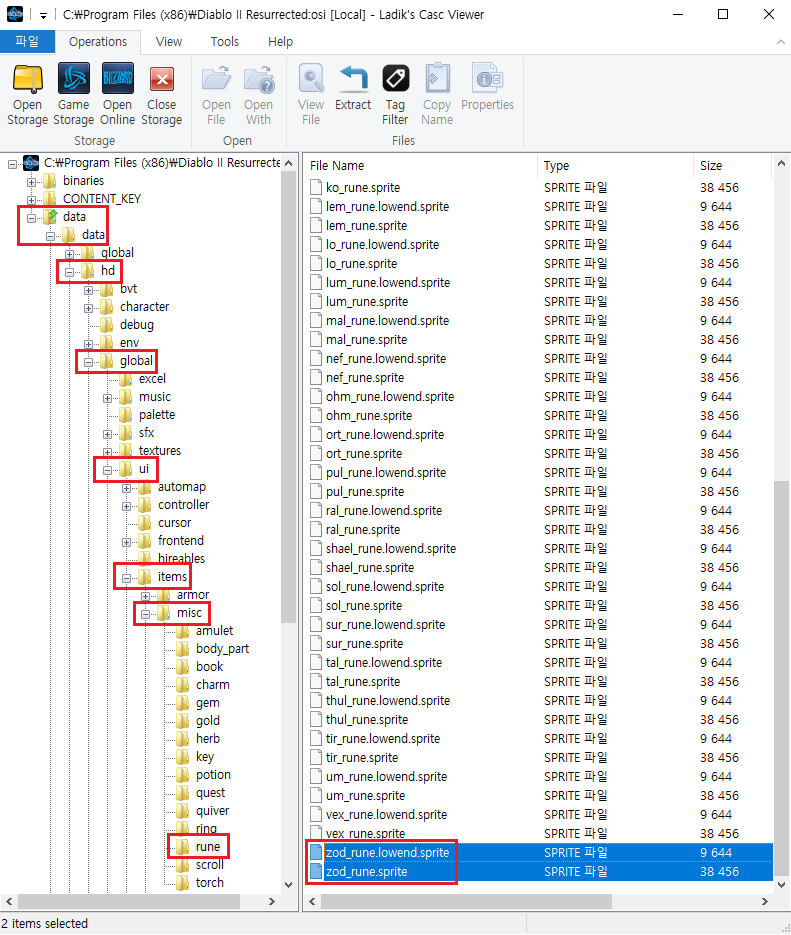Click tree panel scroll-right arrow

point(272,902)
